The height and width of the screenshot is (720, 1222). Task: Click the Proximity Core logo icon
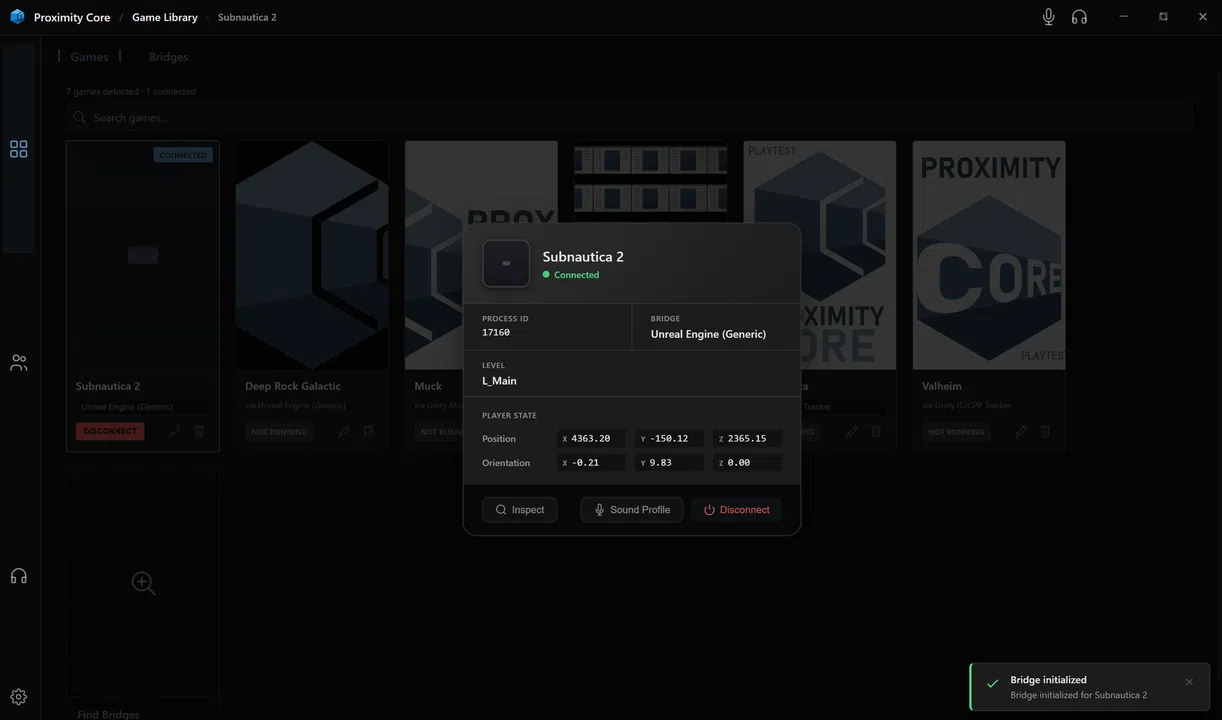click(17, 17)
